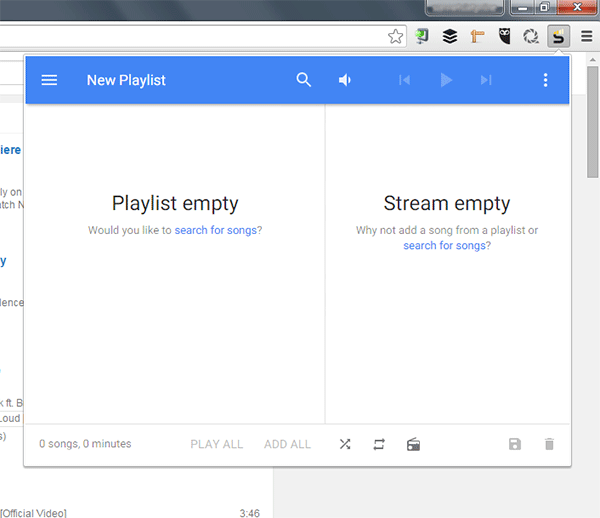This screenshot has width=600, height=518.
Task: Click the save stream floppy disk icon
Action: coord(515,444)
